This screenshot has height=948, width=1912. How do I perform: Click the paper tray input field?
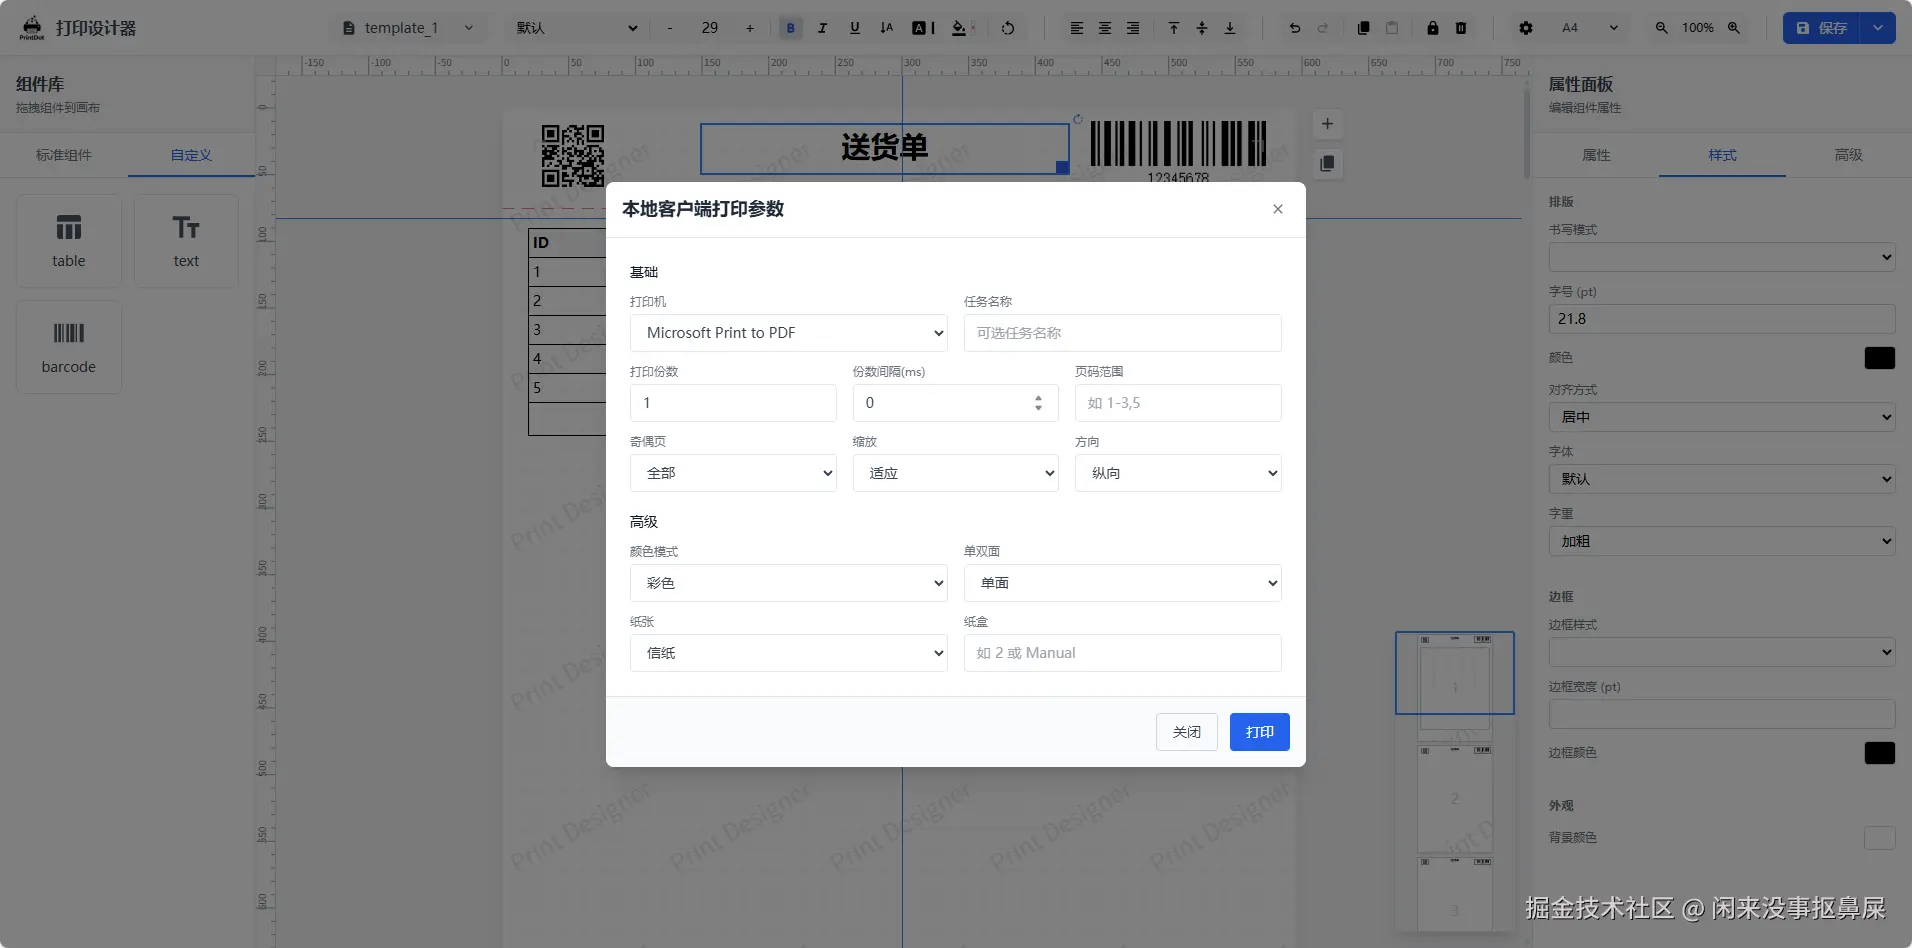coord(1122,653)
